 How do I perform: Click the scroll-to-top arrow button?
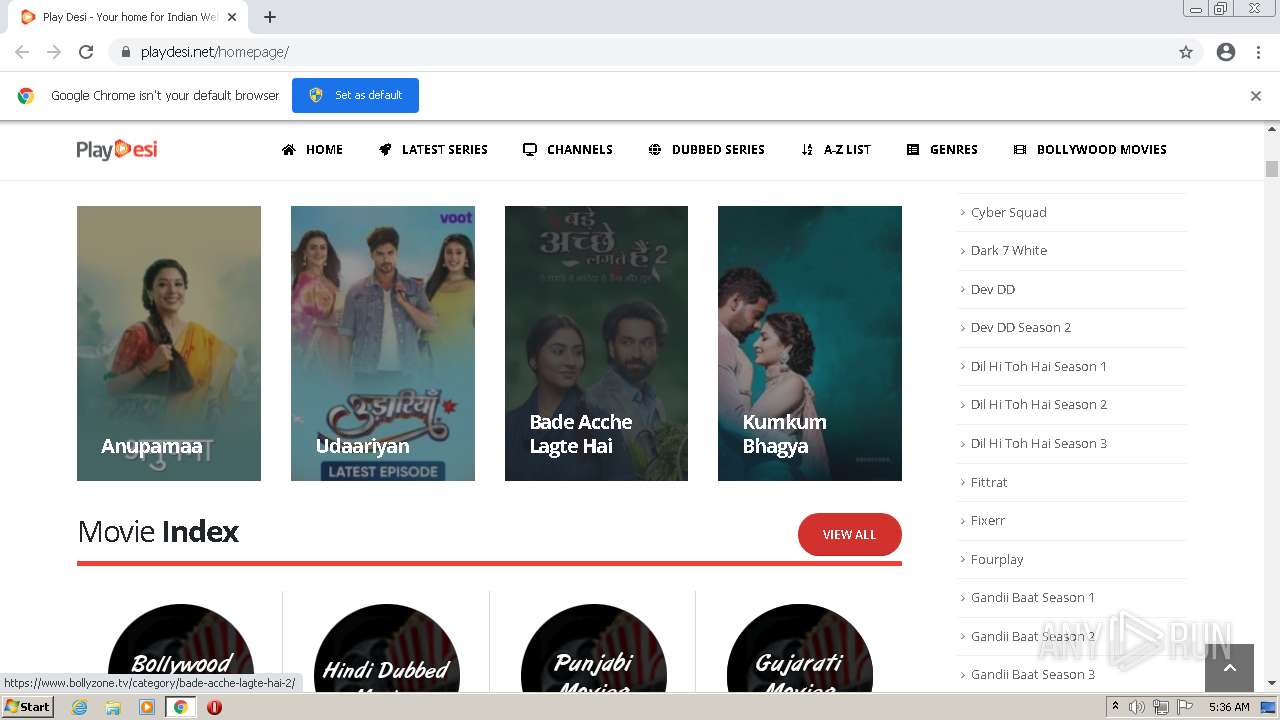coord(1229,668)
